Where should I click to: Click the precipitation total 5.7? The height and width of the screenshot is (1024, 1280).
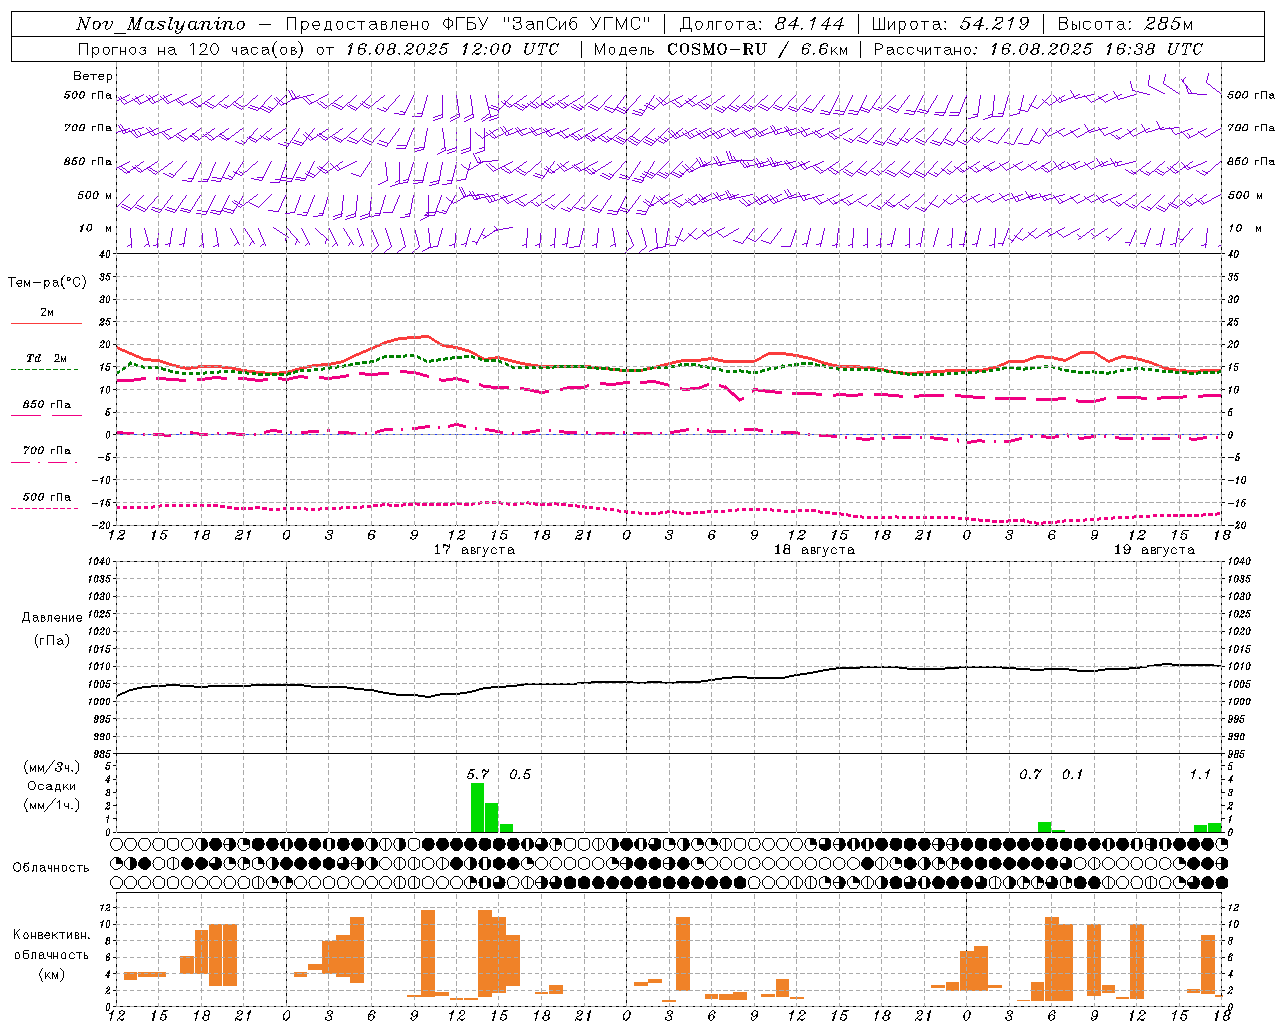(x=478, y=774)
